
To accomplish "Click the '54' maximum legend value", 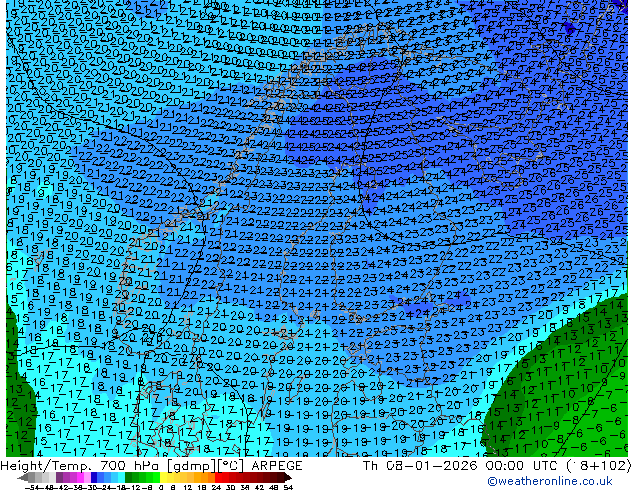I will (288, 488).
